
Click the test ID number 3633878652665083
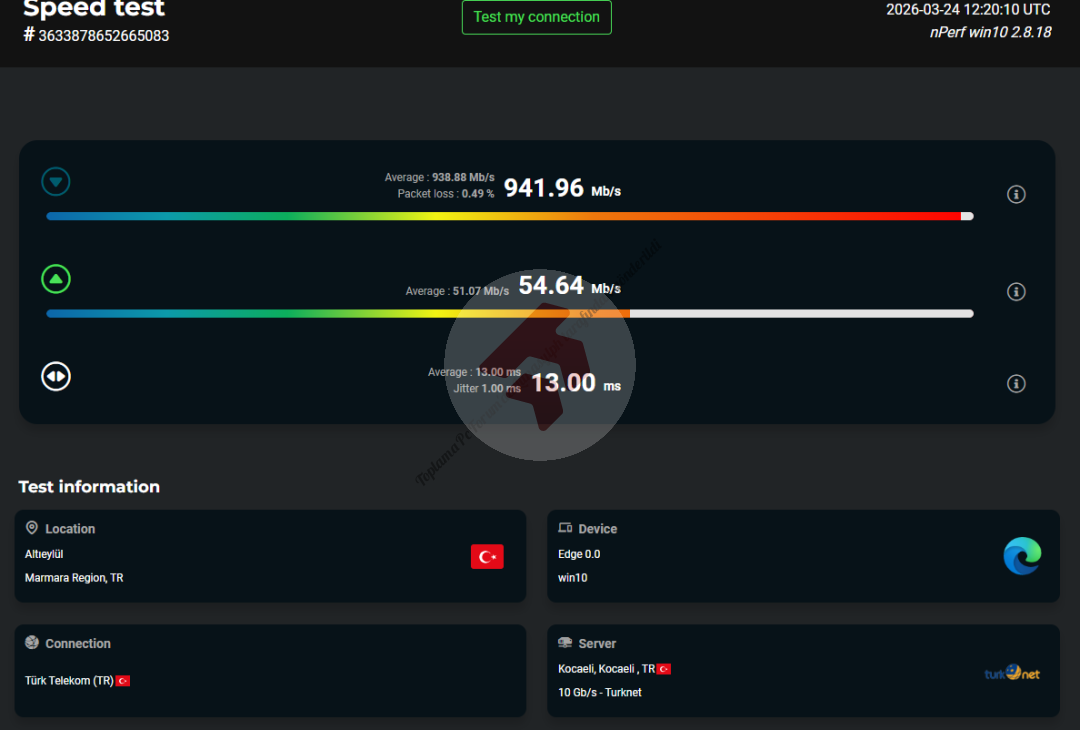[103, 35]
